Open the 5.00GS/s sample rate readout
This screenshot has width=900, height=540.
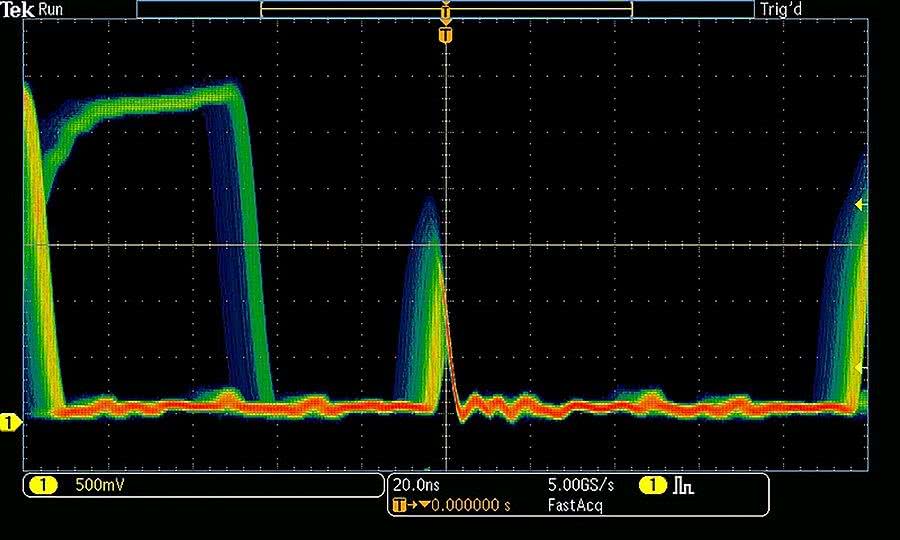point(580,485)
